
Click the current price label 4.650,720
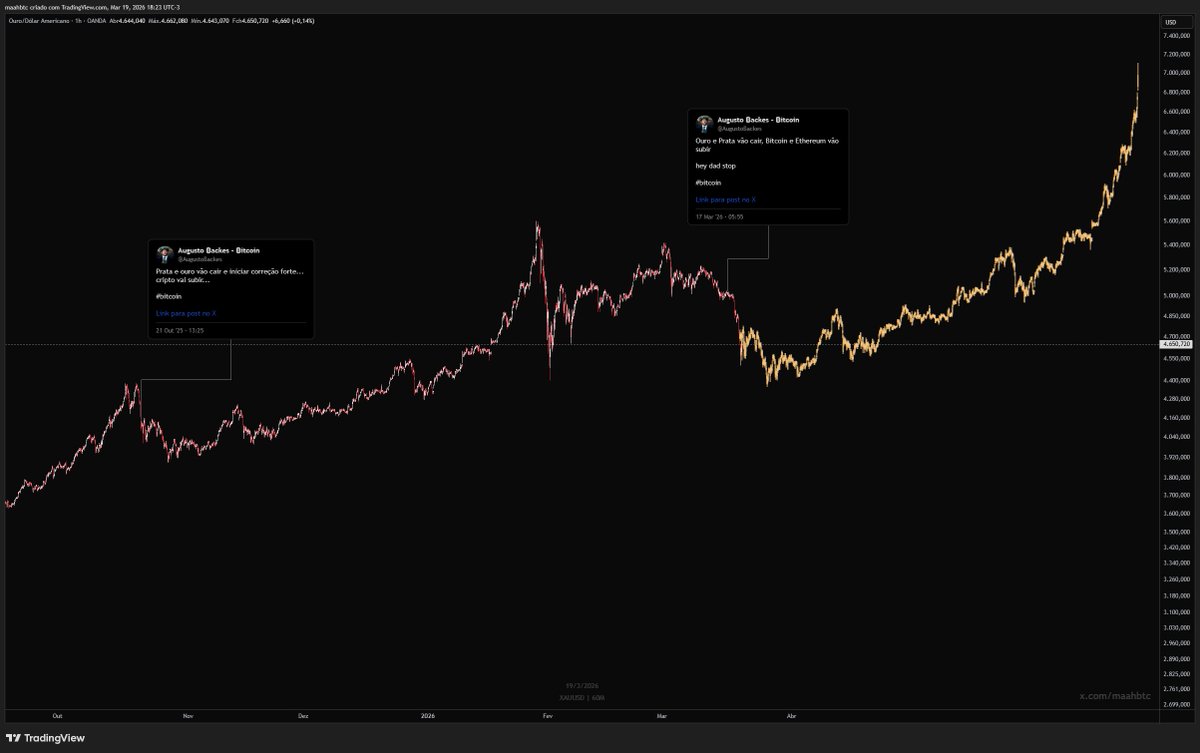pyautogui.click(x=1174, y=344)
